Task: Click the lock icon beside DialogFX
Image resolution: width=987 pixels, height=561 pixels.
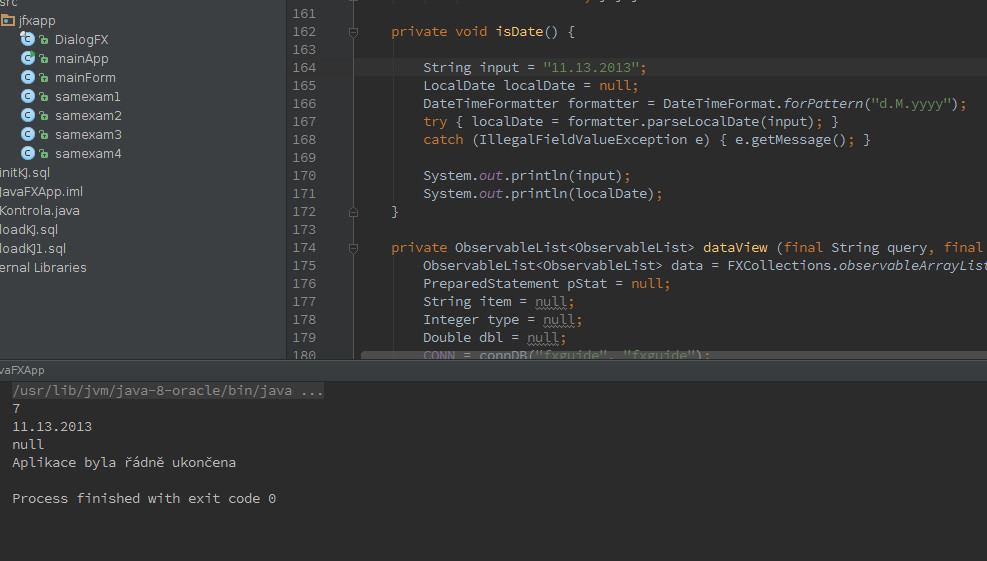Action: 43,40
